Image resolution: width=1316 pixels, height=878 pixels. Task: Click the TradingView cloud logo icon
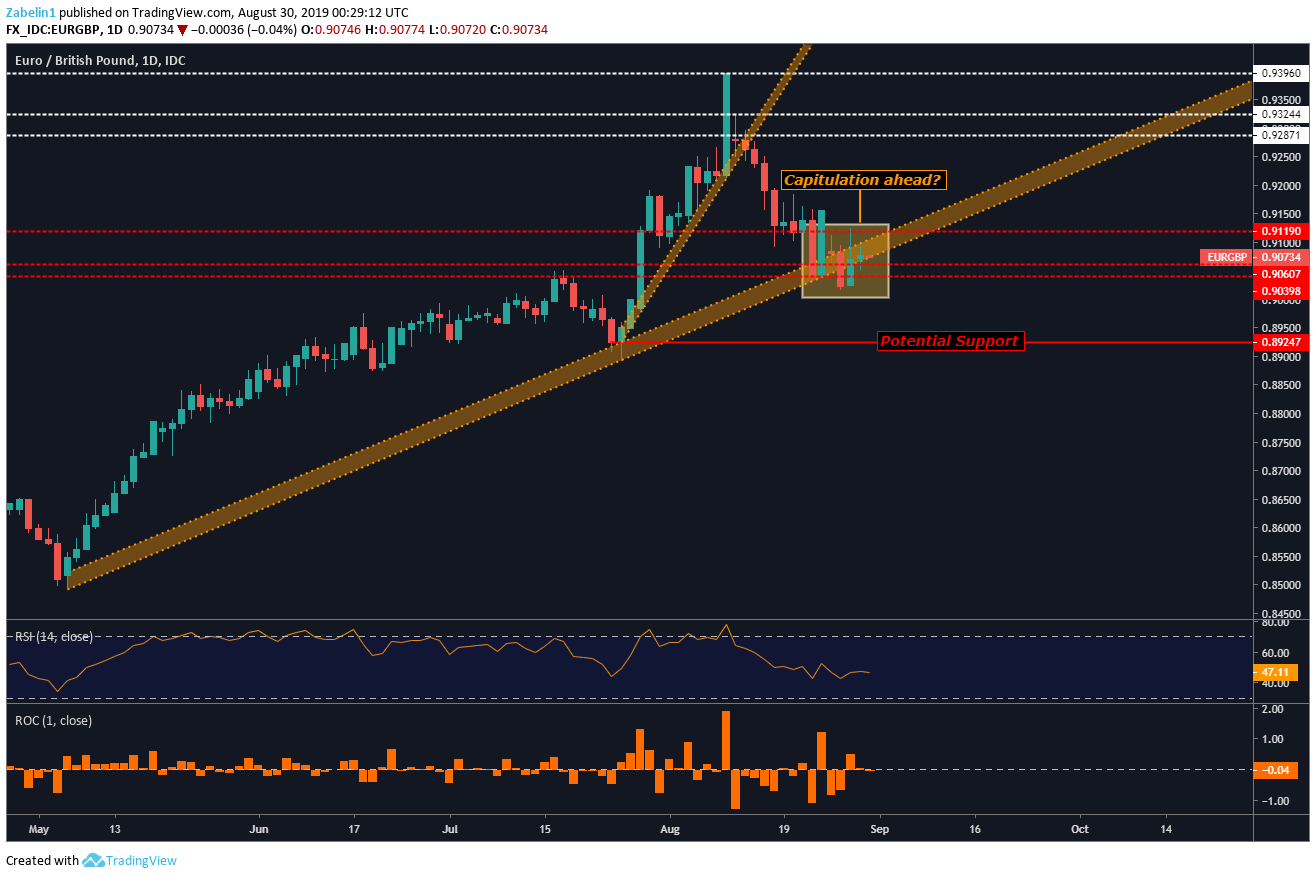pyautogui.click(x=94, y=860)
